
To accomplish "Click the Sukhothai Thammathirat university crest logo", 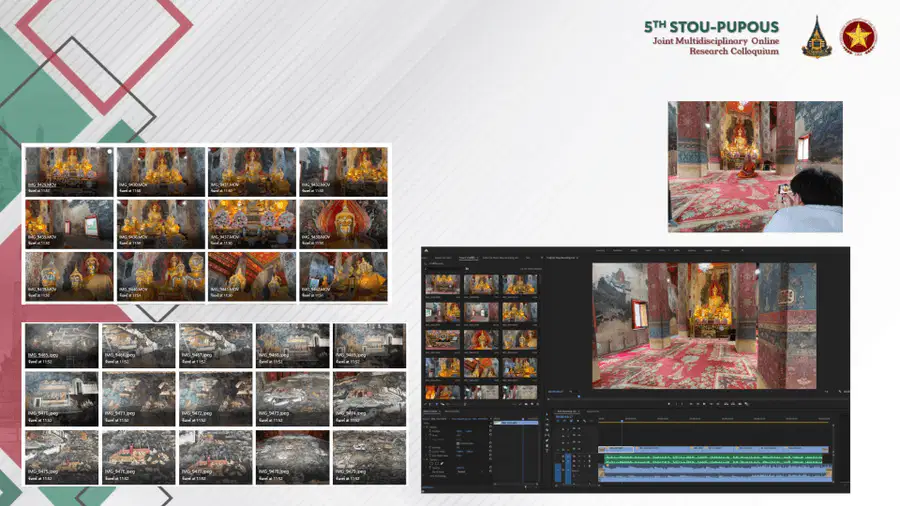I will click(816, 37).
